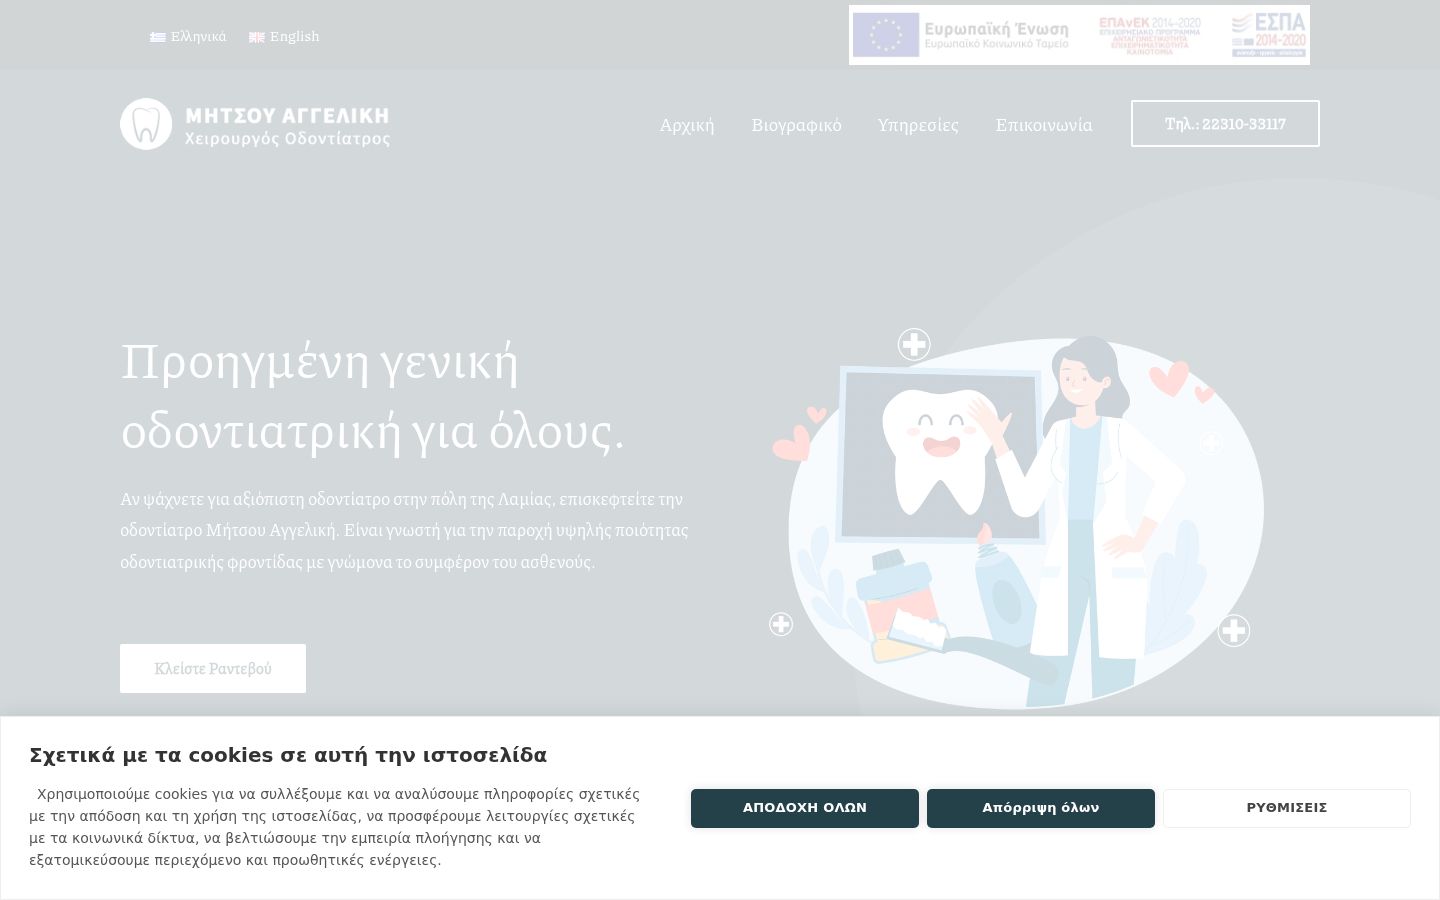Click the ΜΗΤΣΟΥ ΑΓΓΕΛΙΚΗ site title
The height and width of the screenshot is (900, 1440).
tap(288, 115)
